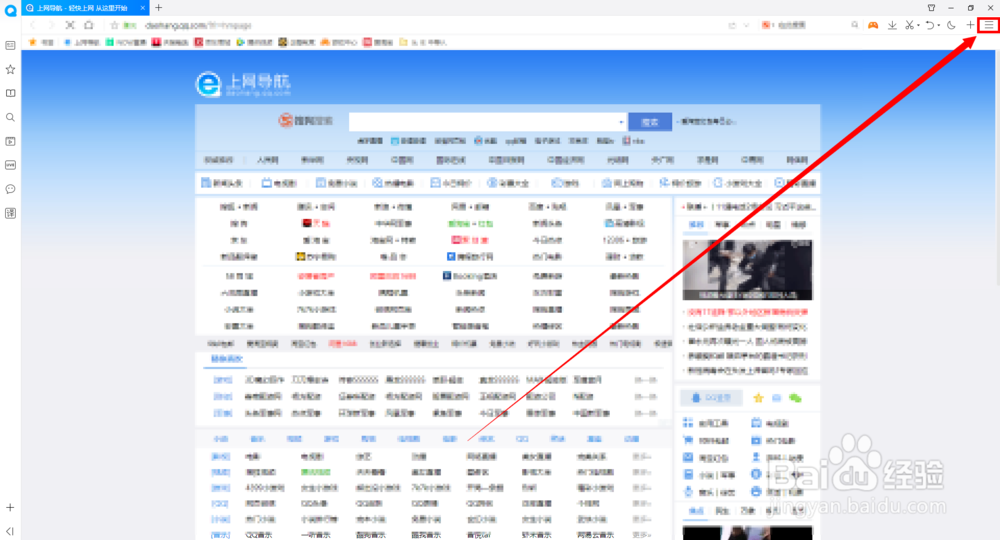Viewport: 1000px width, 540px height.
Task: Click the blue 搜索 search button
Action: (x=650, y=121)
